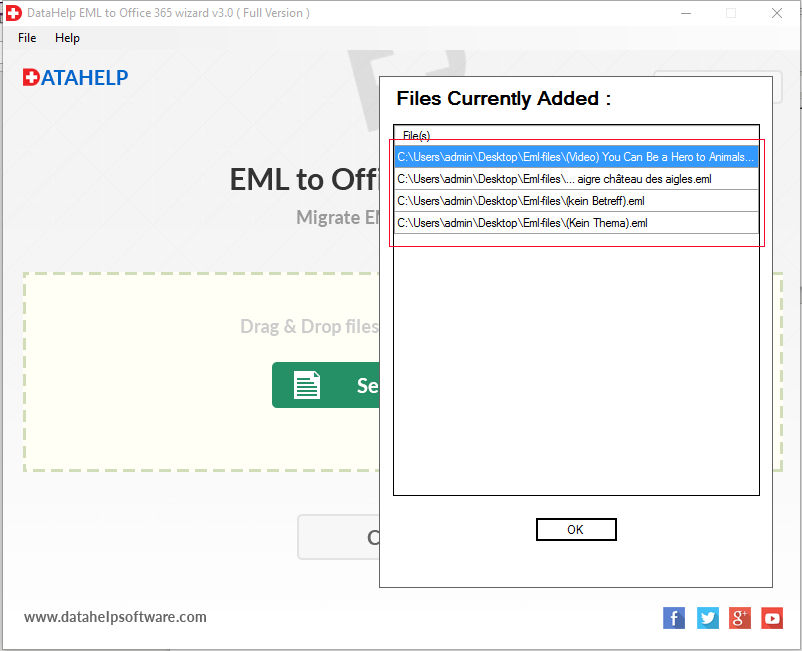This screenshot has height=651, width=802.
Task: Click the OK button in the files dialog
Action: pyautogui.click(x=576, y=529)
